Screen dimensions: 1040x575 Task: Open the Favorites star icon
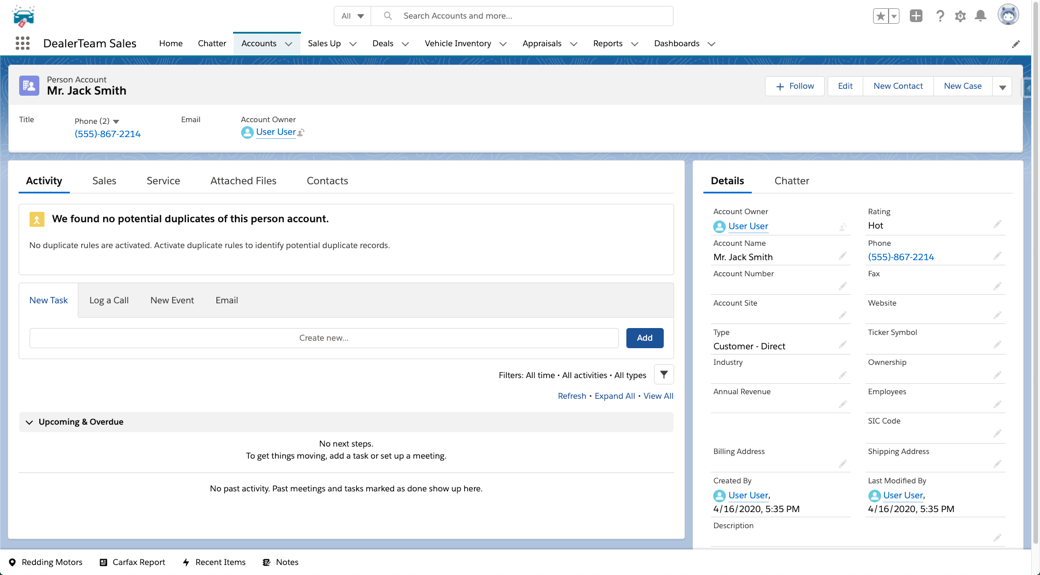pos(880,16)
